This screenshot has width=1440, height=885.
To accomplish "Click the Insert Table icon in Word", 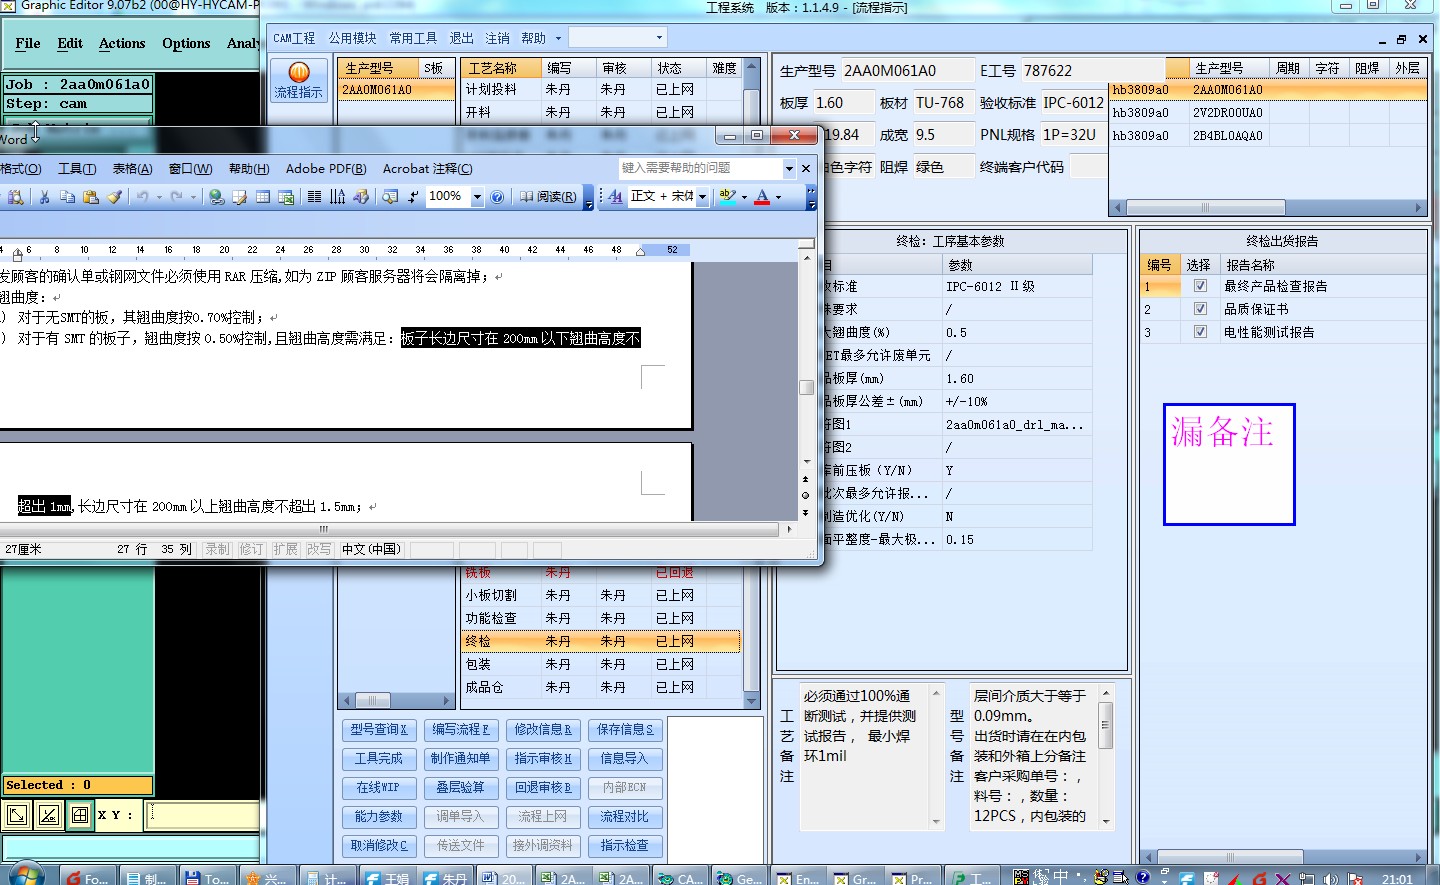I will click(x=263, y=197).
